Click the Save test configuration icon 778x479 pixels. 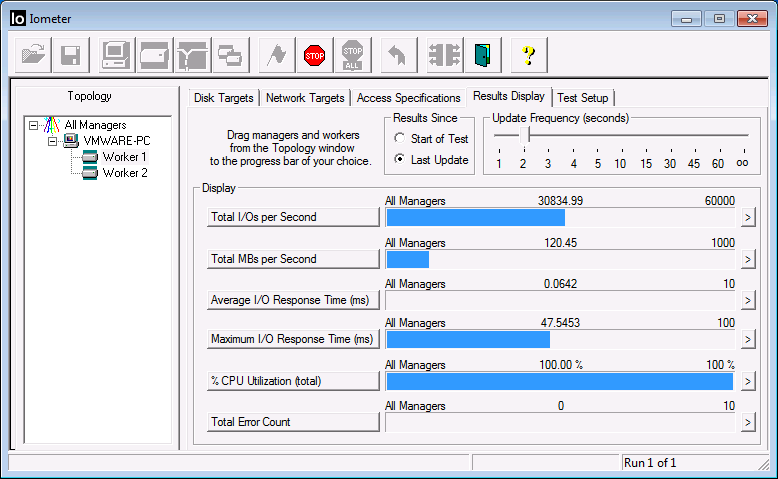71,55
